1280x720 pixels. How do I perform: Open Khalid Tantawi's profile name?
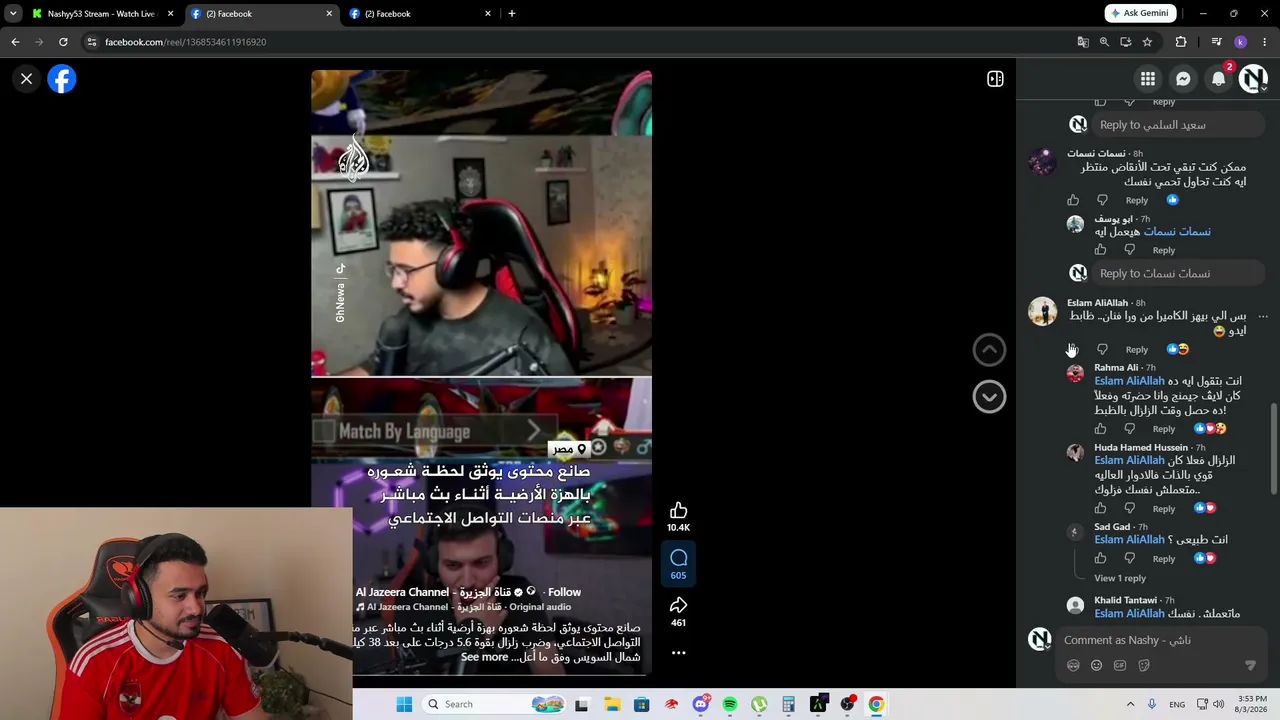point(1125,600)
